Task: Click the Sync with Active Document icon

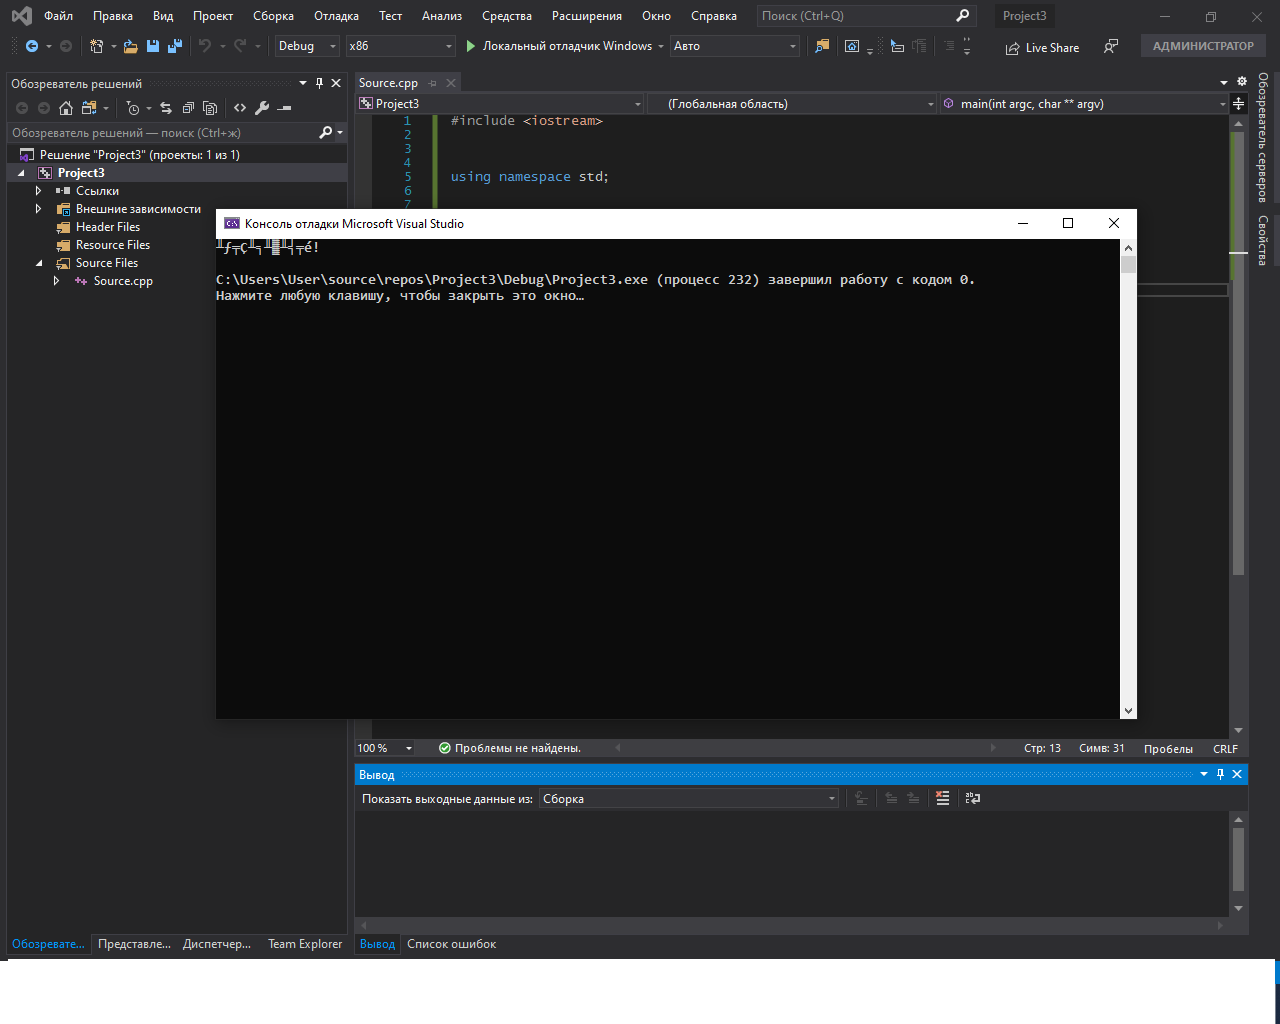Action: point(166,108)
